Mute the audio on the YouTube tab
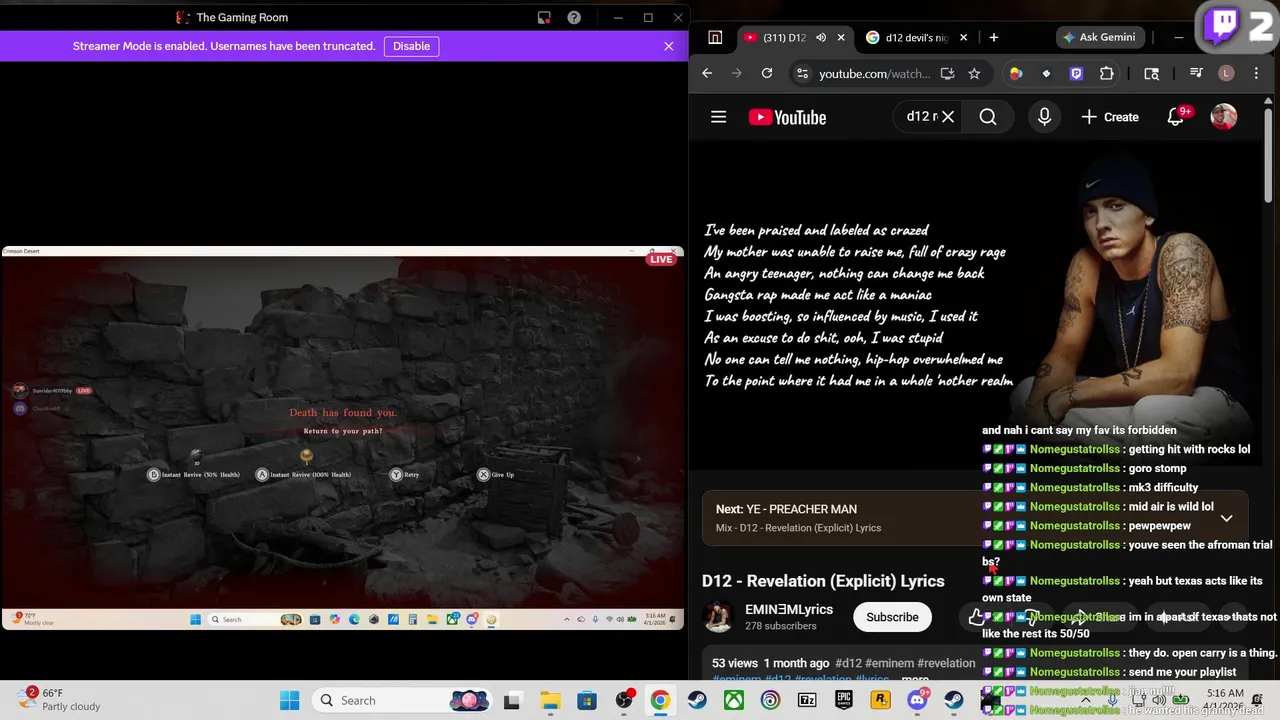The width and height of the screenshot is (1280, 720). pyautogui.click(x=821, y=37)
